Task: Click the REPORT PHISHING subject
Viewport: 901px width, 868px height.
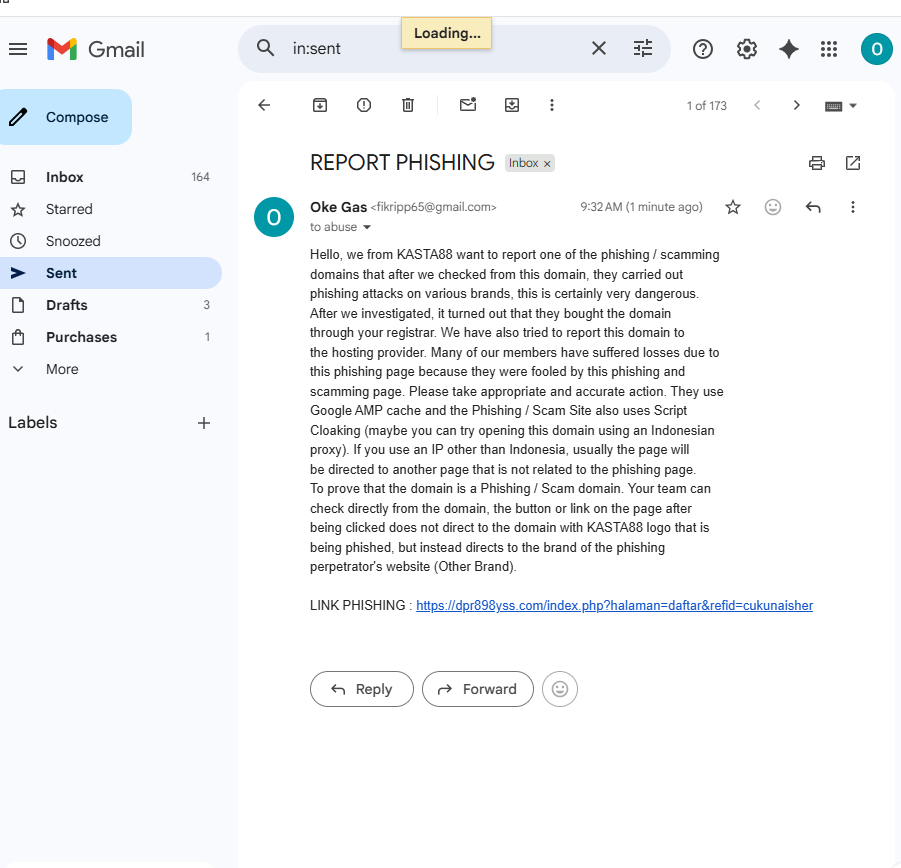Action: (x=402, y=163)
